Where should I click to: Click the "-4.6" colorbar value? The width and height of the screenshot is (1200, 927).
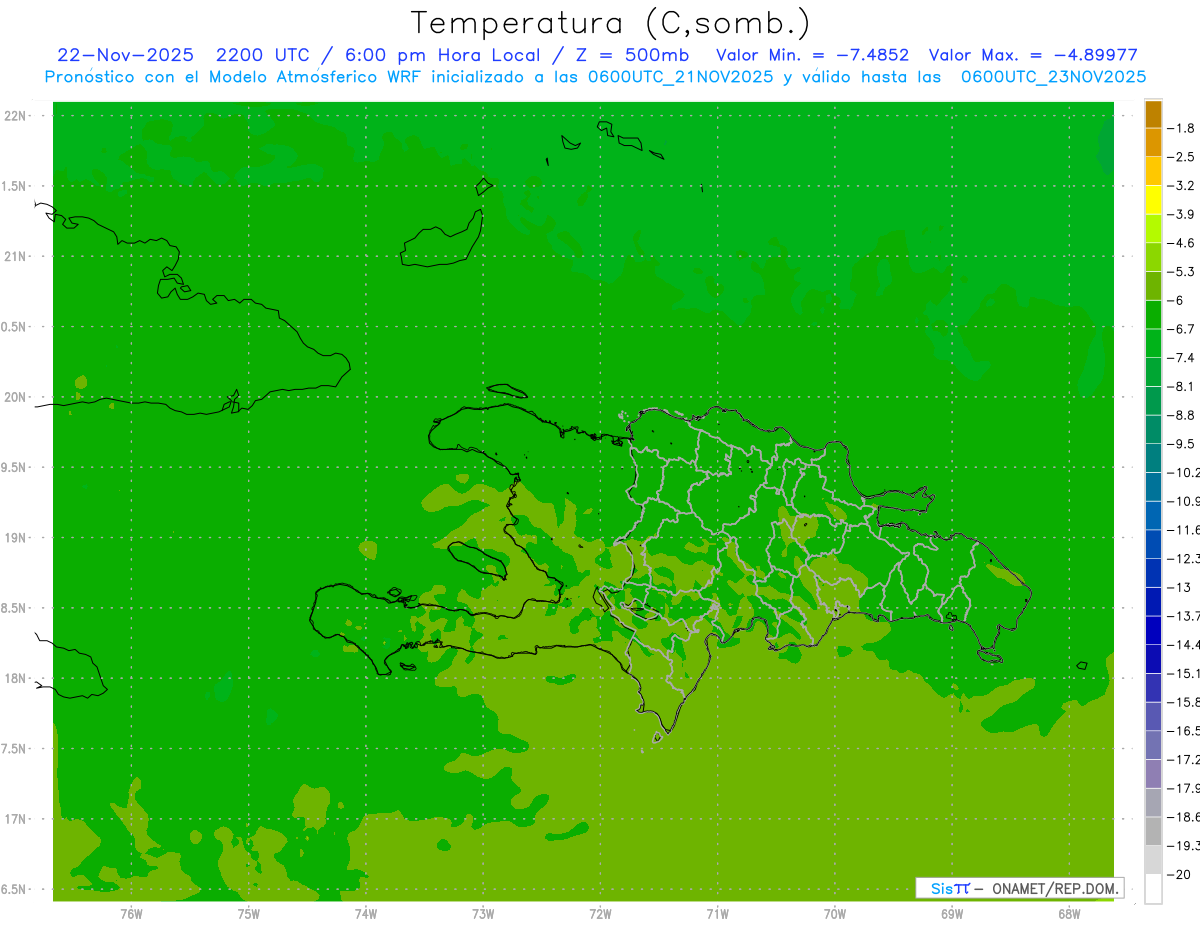coord(1181,243)
